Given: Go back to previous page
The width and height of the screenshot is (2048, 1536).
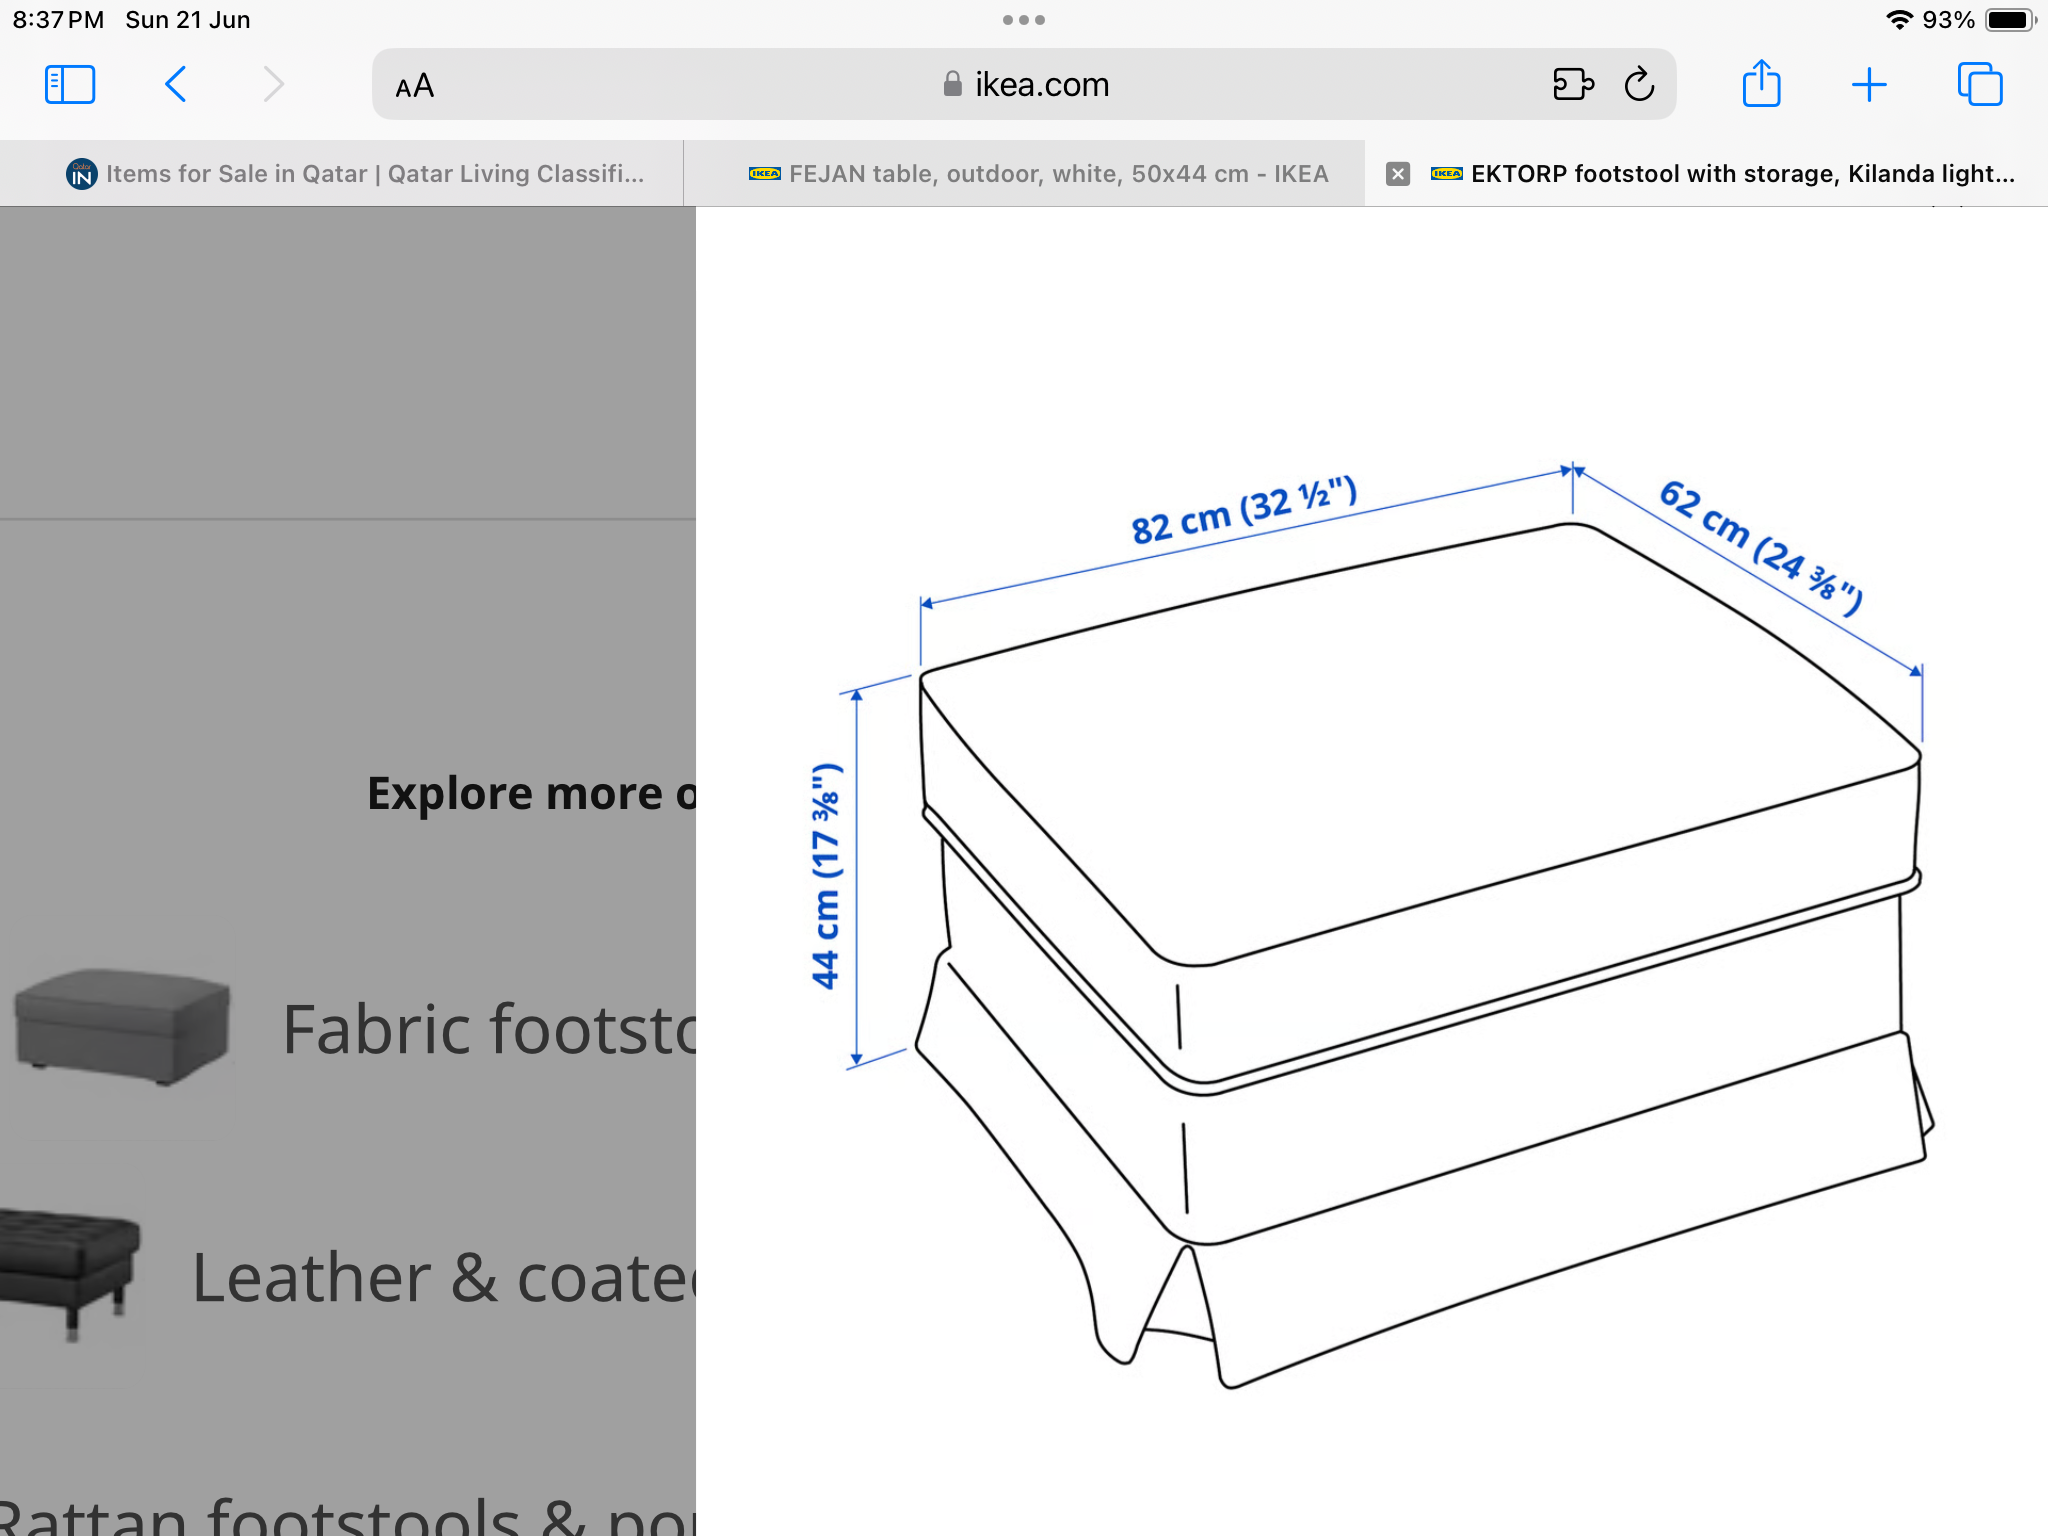Looking at the screenshot, I should tap(175, 85).
